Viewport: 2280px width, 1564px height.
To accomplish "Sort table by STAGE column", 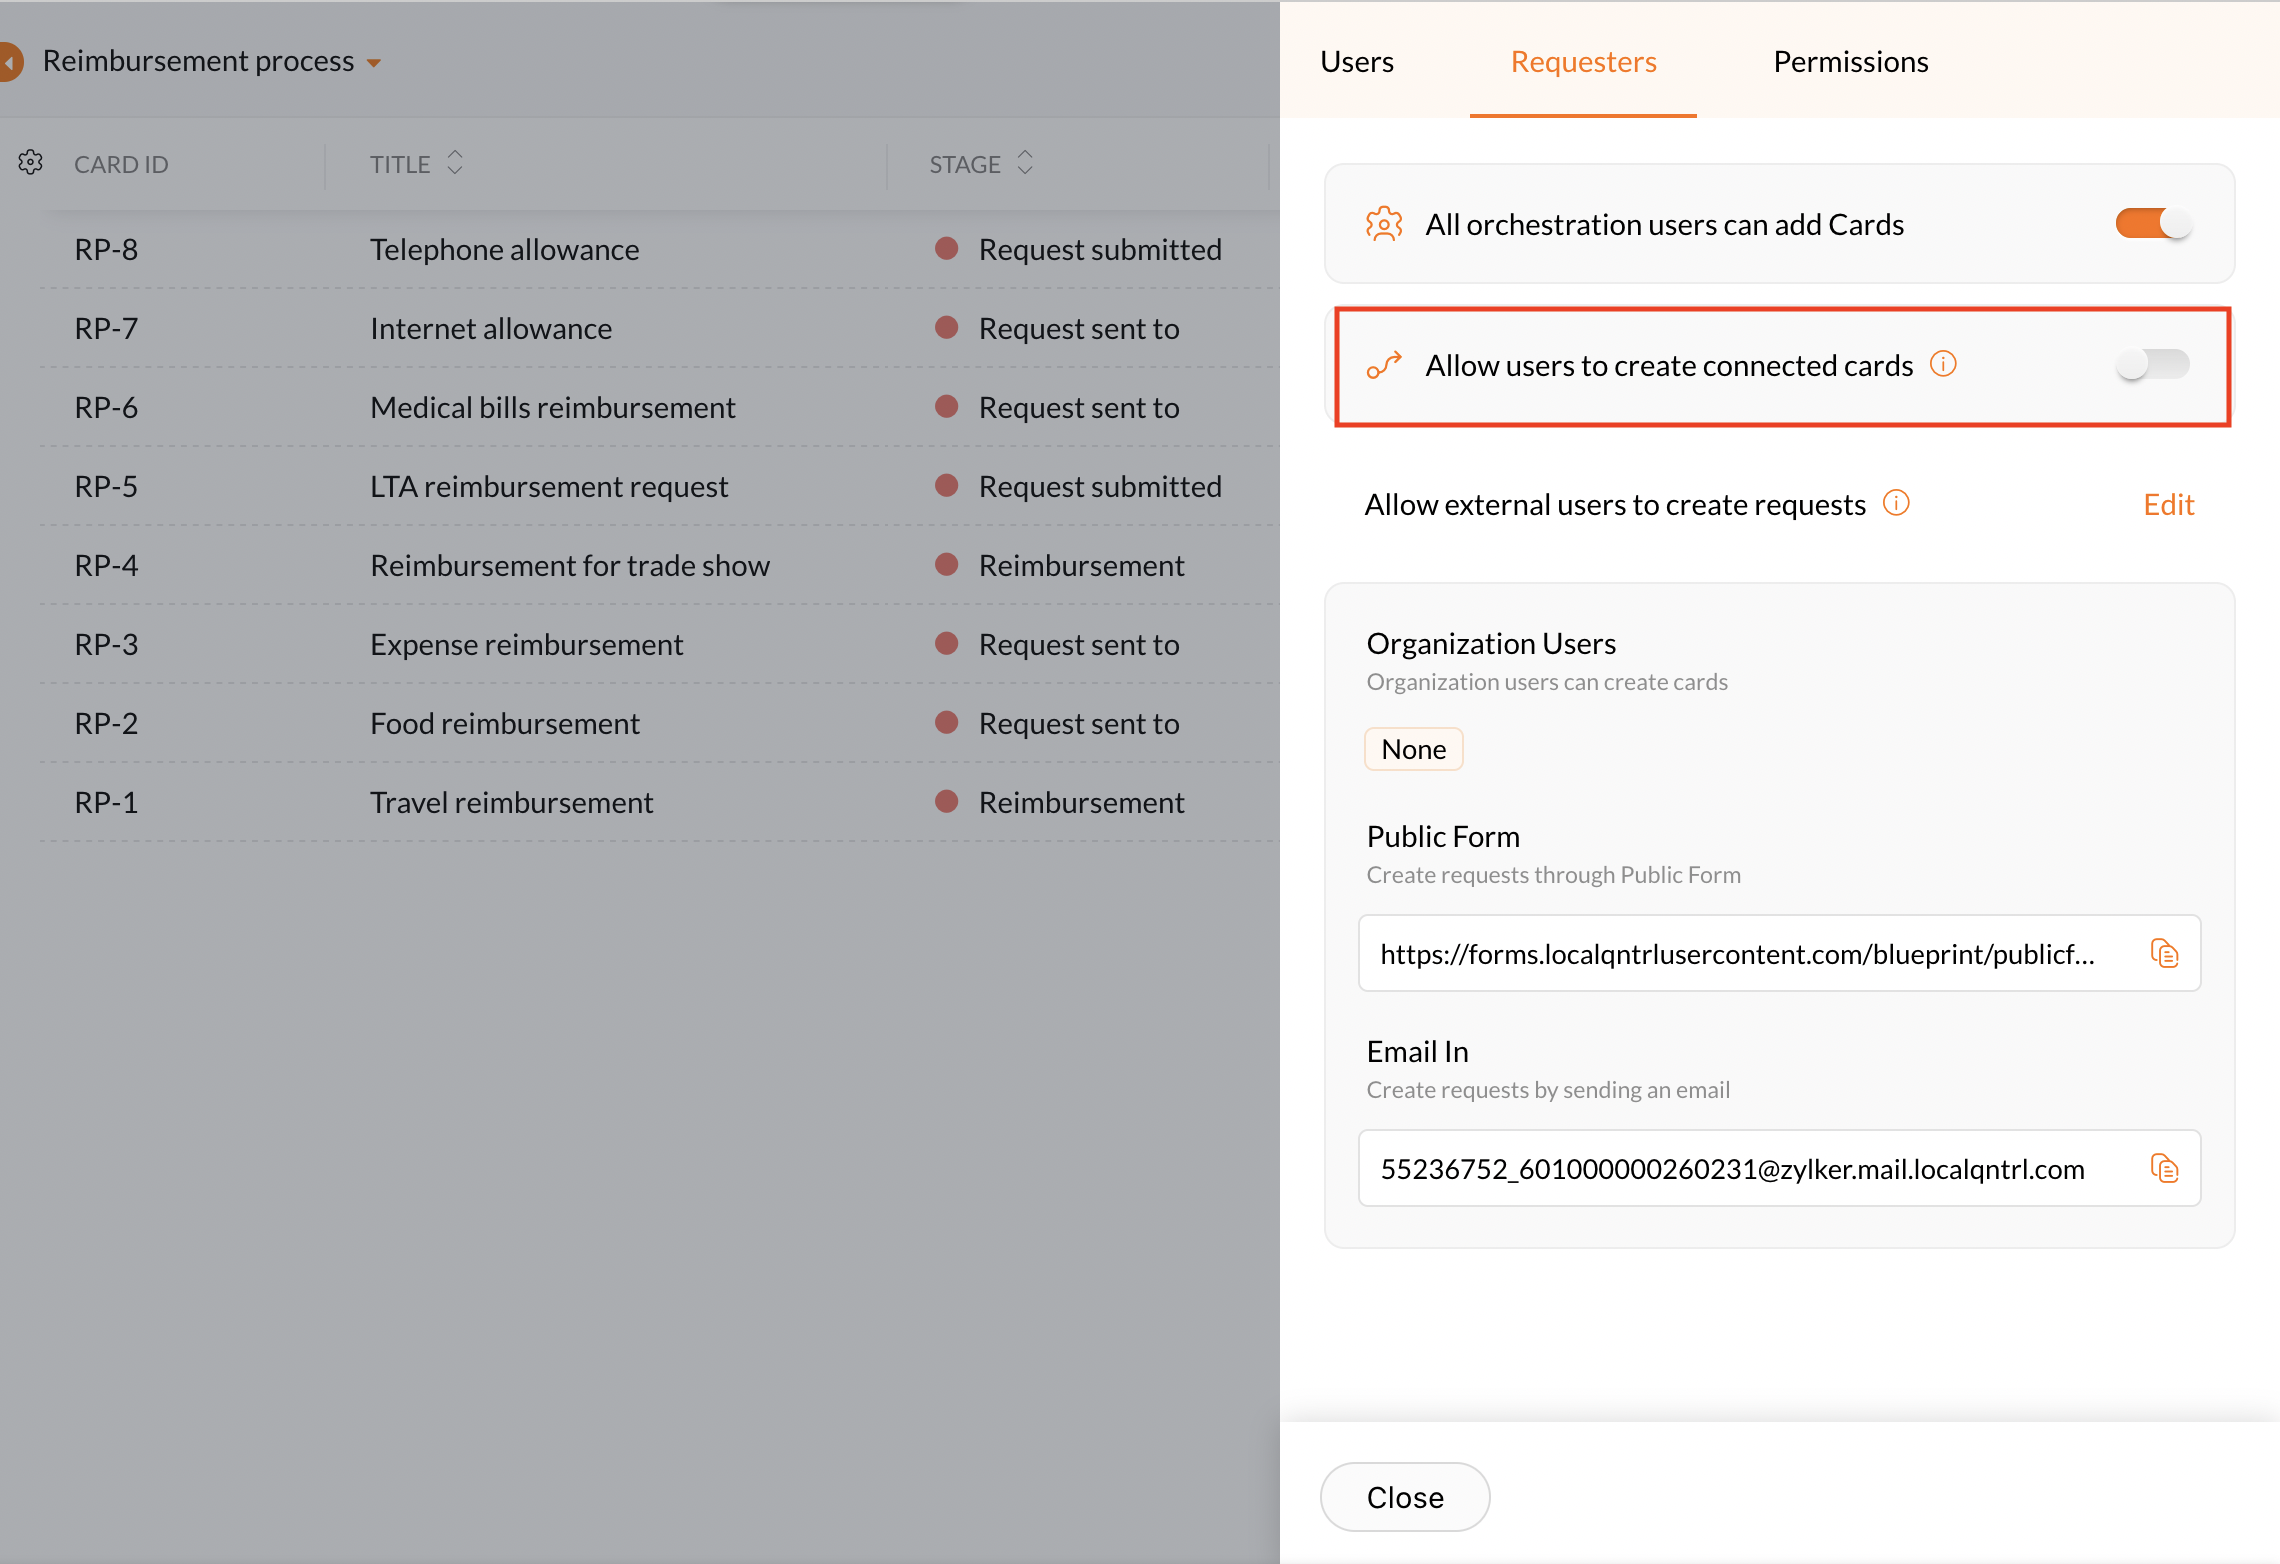I will [1025, 163].
